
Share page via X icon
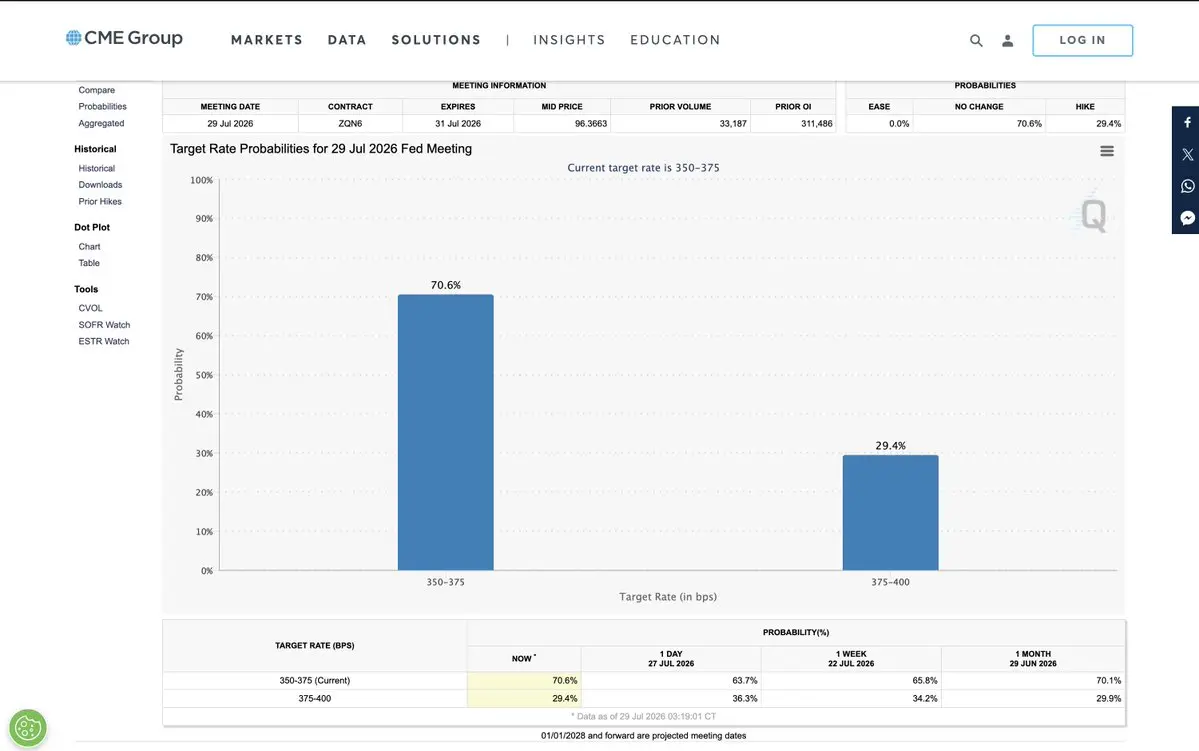click(x=1187, y=154)
